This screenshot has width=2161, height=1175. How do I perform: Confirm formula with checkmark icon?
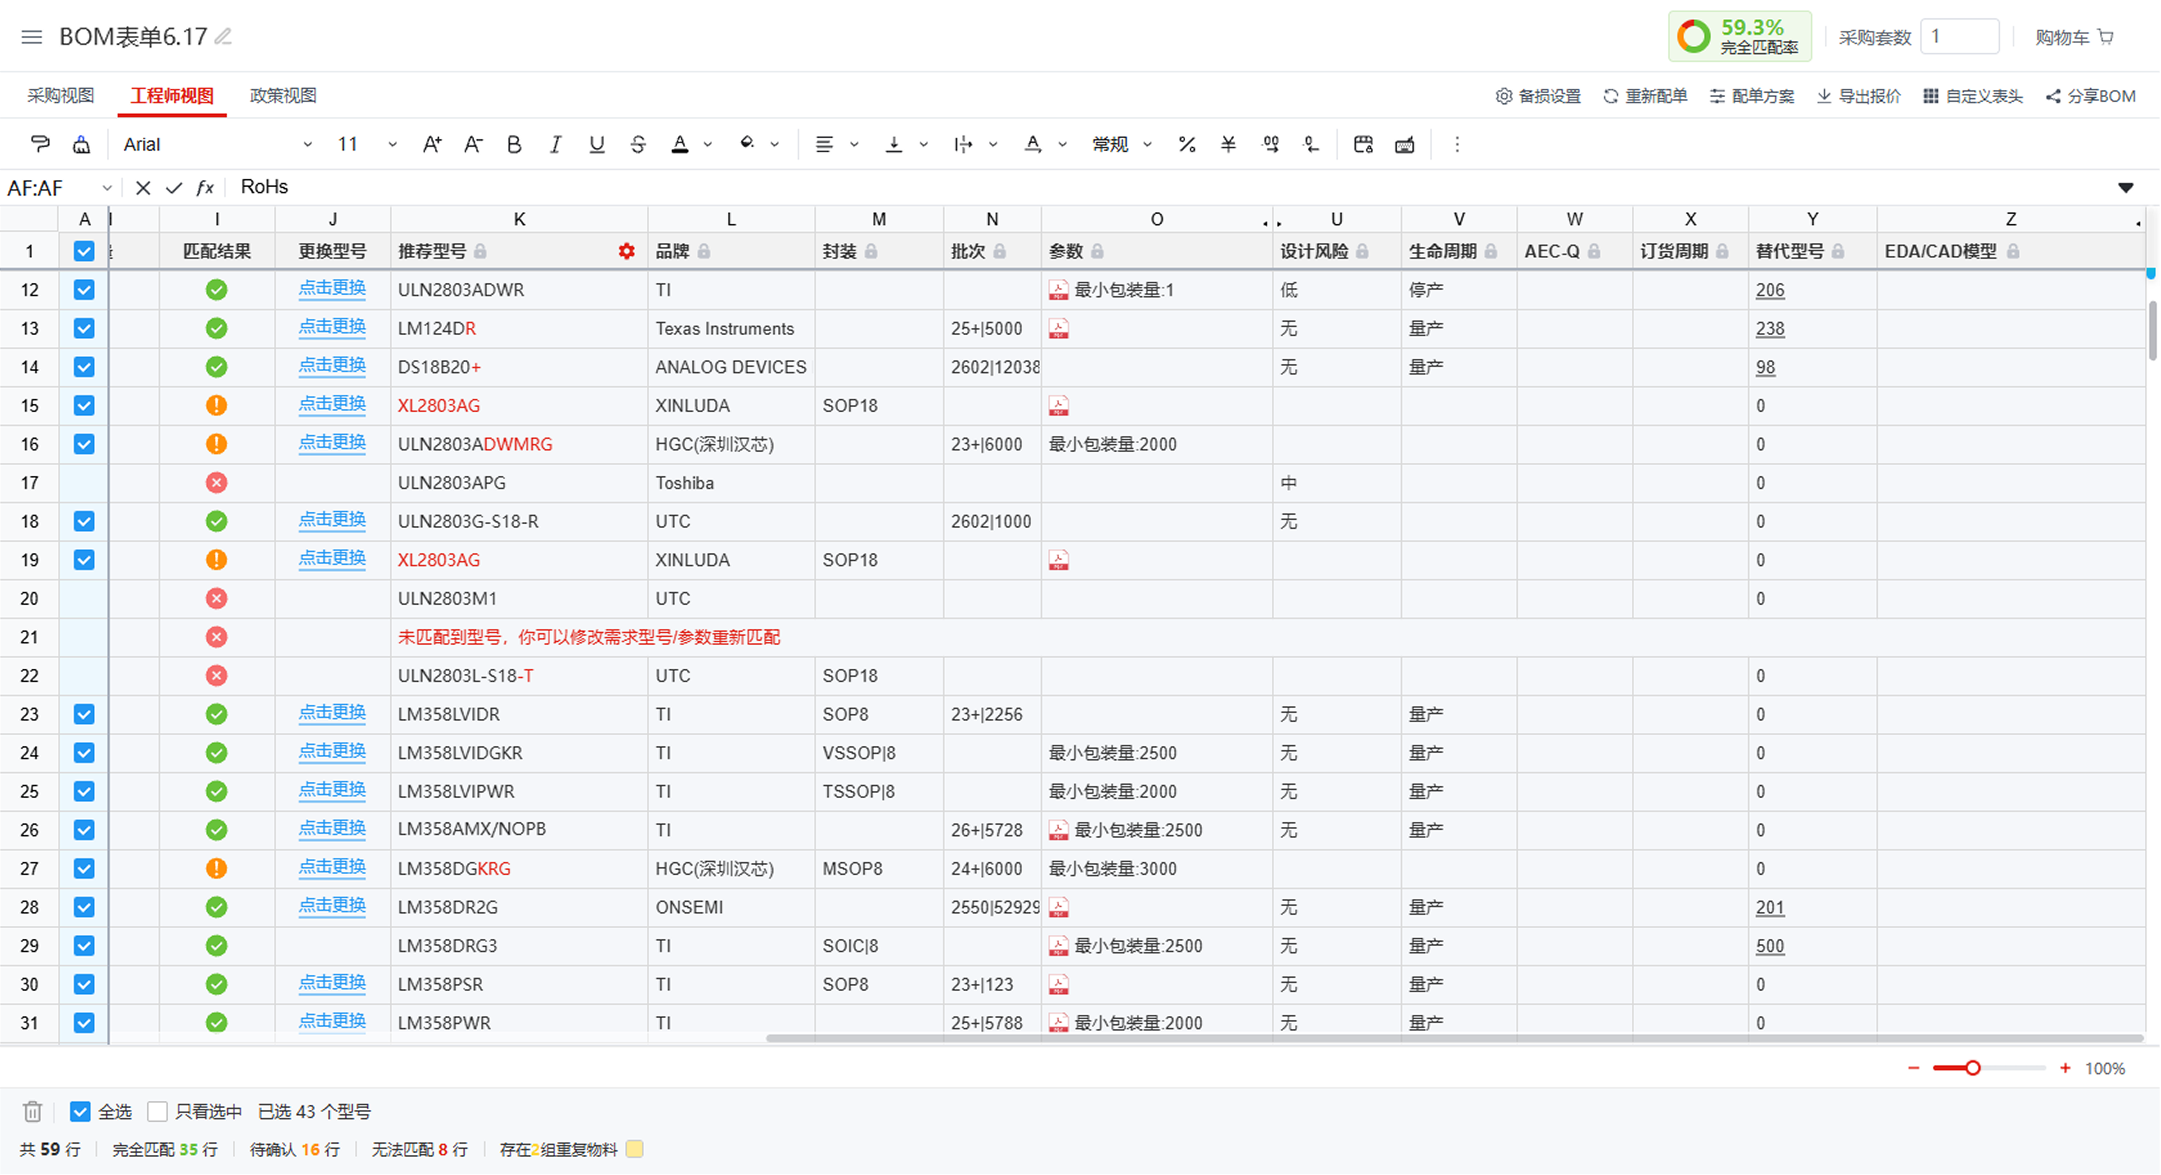174,187
